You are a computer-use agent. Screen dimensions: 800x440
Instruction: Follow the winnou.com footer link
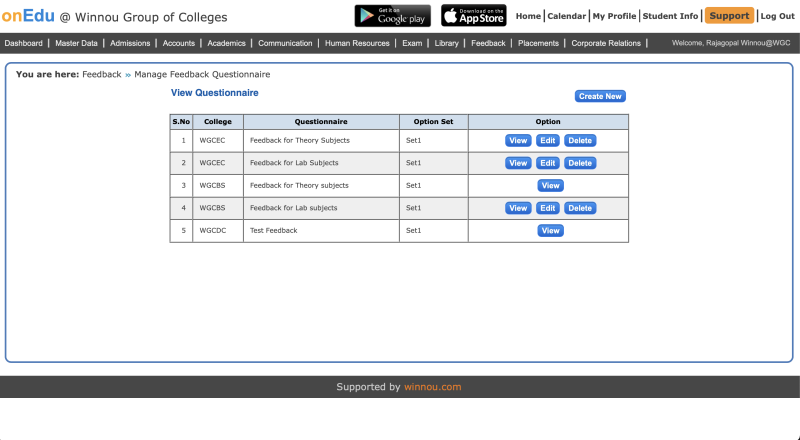[432, 387]
